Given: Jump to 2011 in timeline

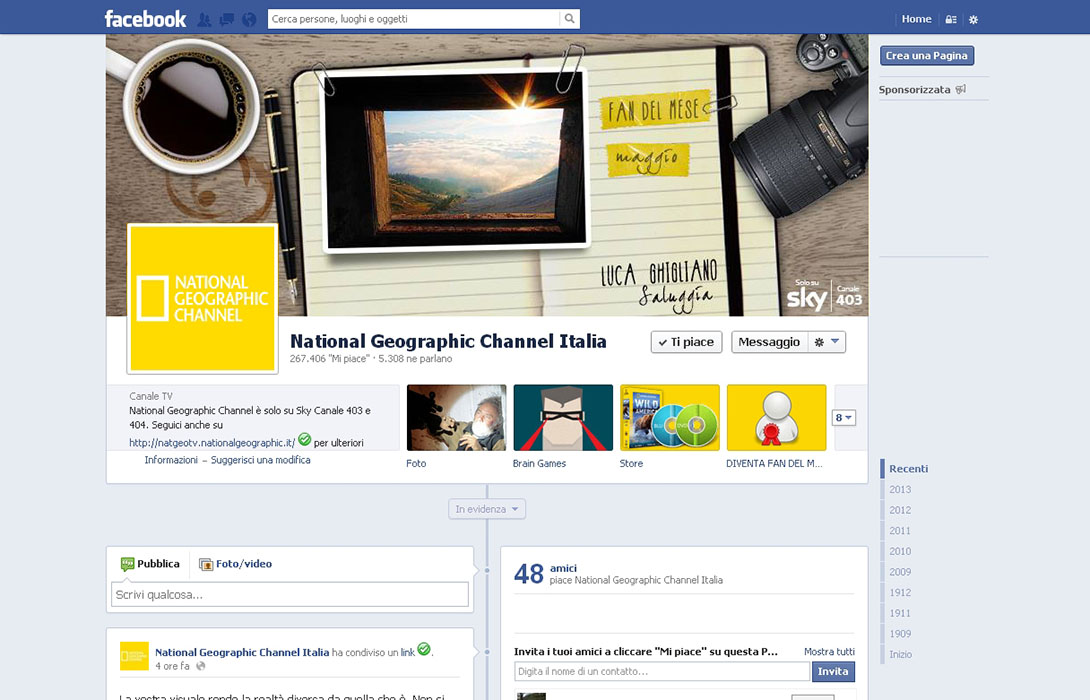Looking at the screenshot, I should [900, 530].
